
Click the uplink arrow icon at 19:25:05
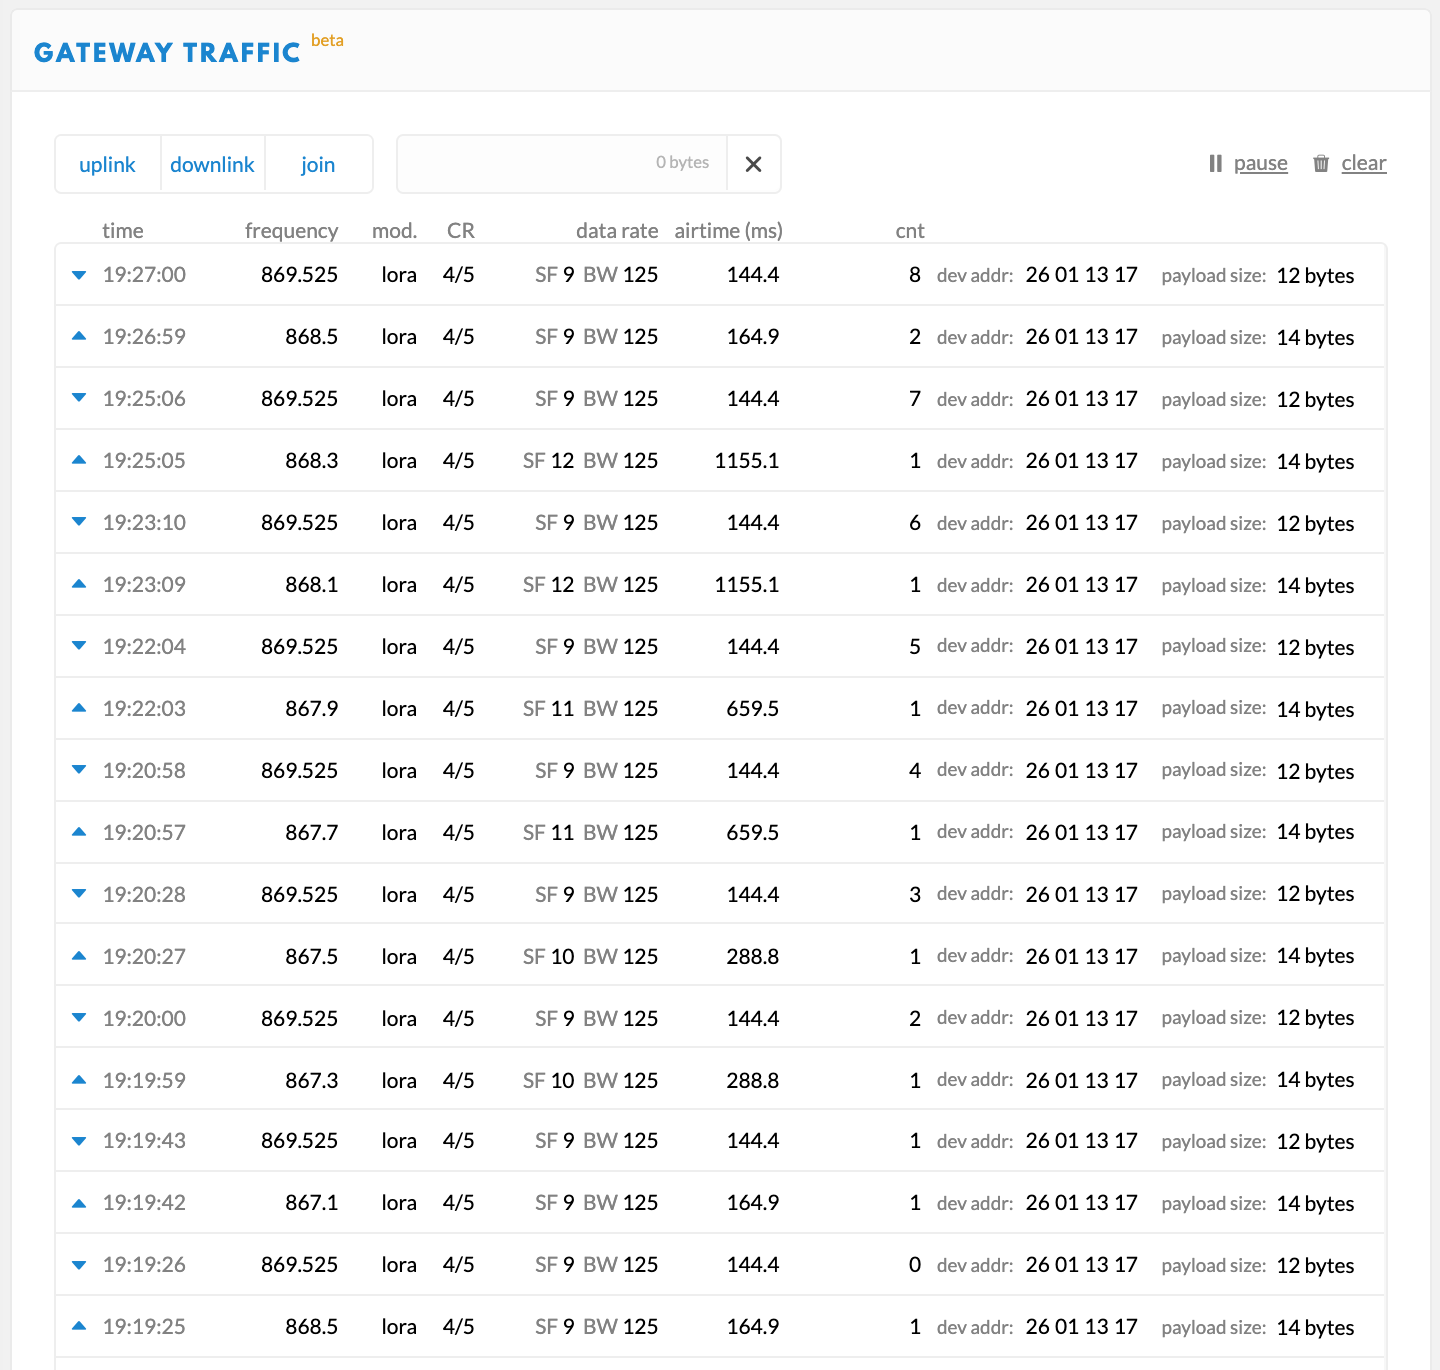[79, 461]
